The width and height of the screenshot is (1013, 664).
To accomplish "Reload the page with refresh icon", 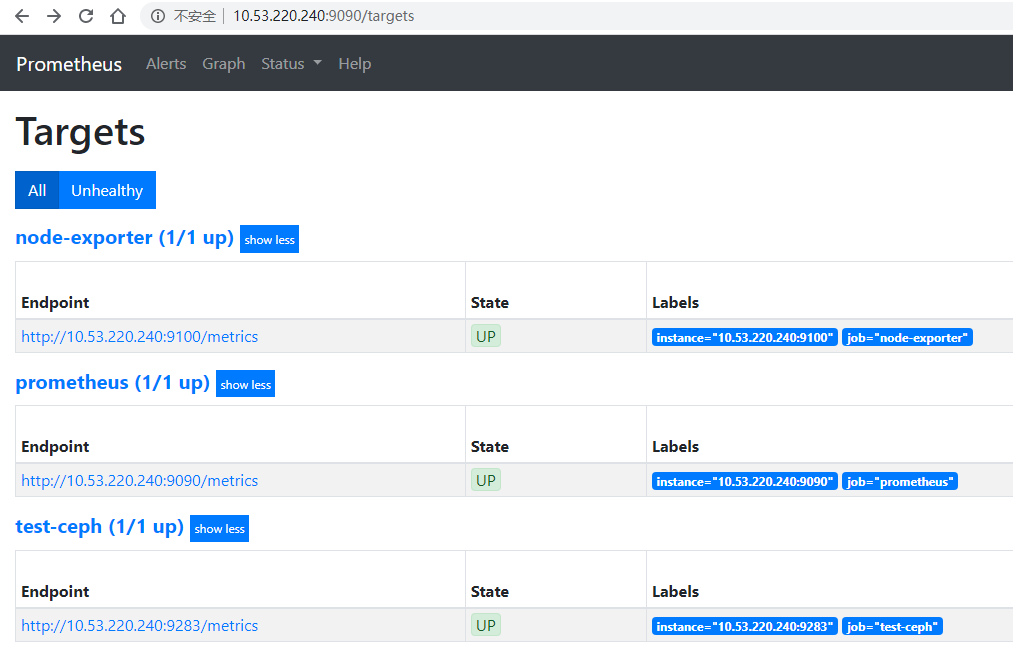I will pos(86,16).
